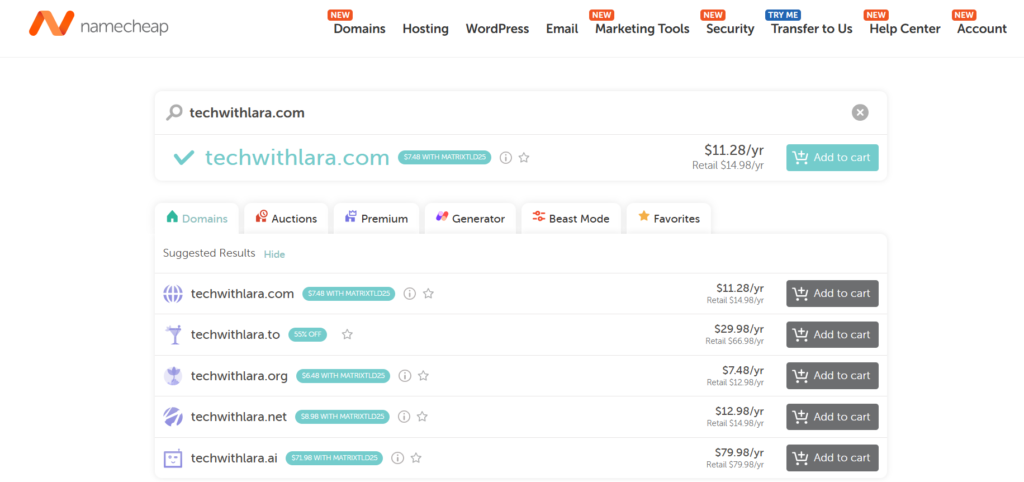
Task: Click the Namecheap logo
Action: pyautogui.click(x=99, y=23)
